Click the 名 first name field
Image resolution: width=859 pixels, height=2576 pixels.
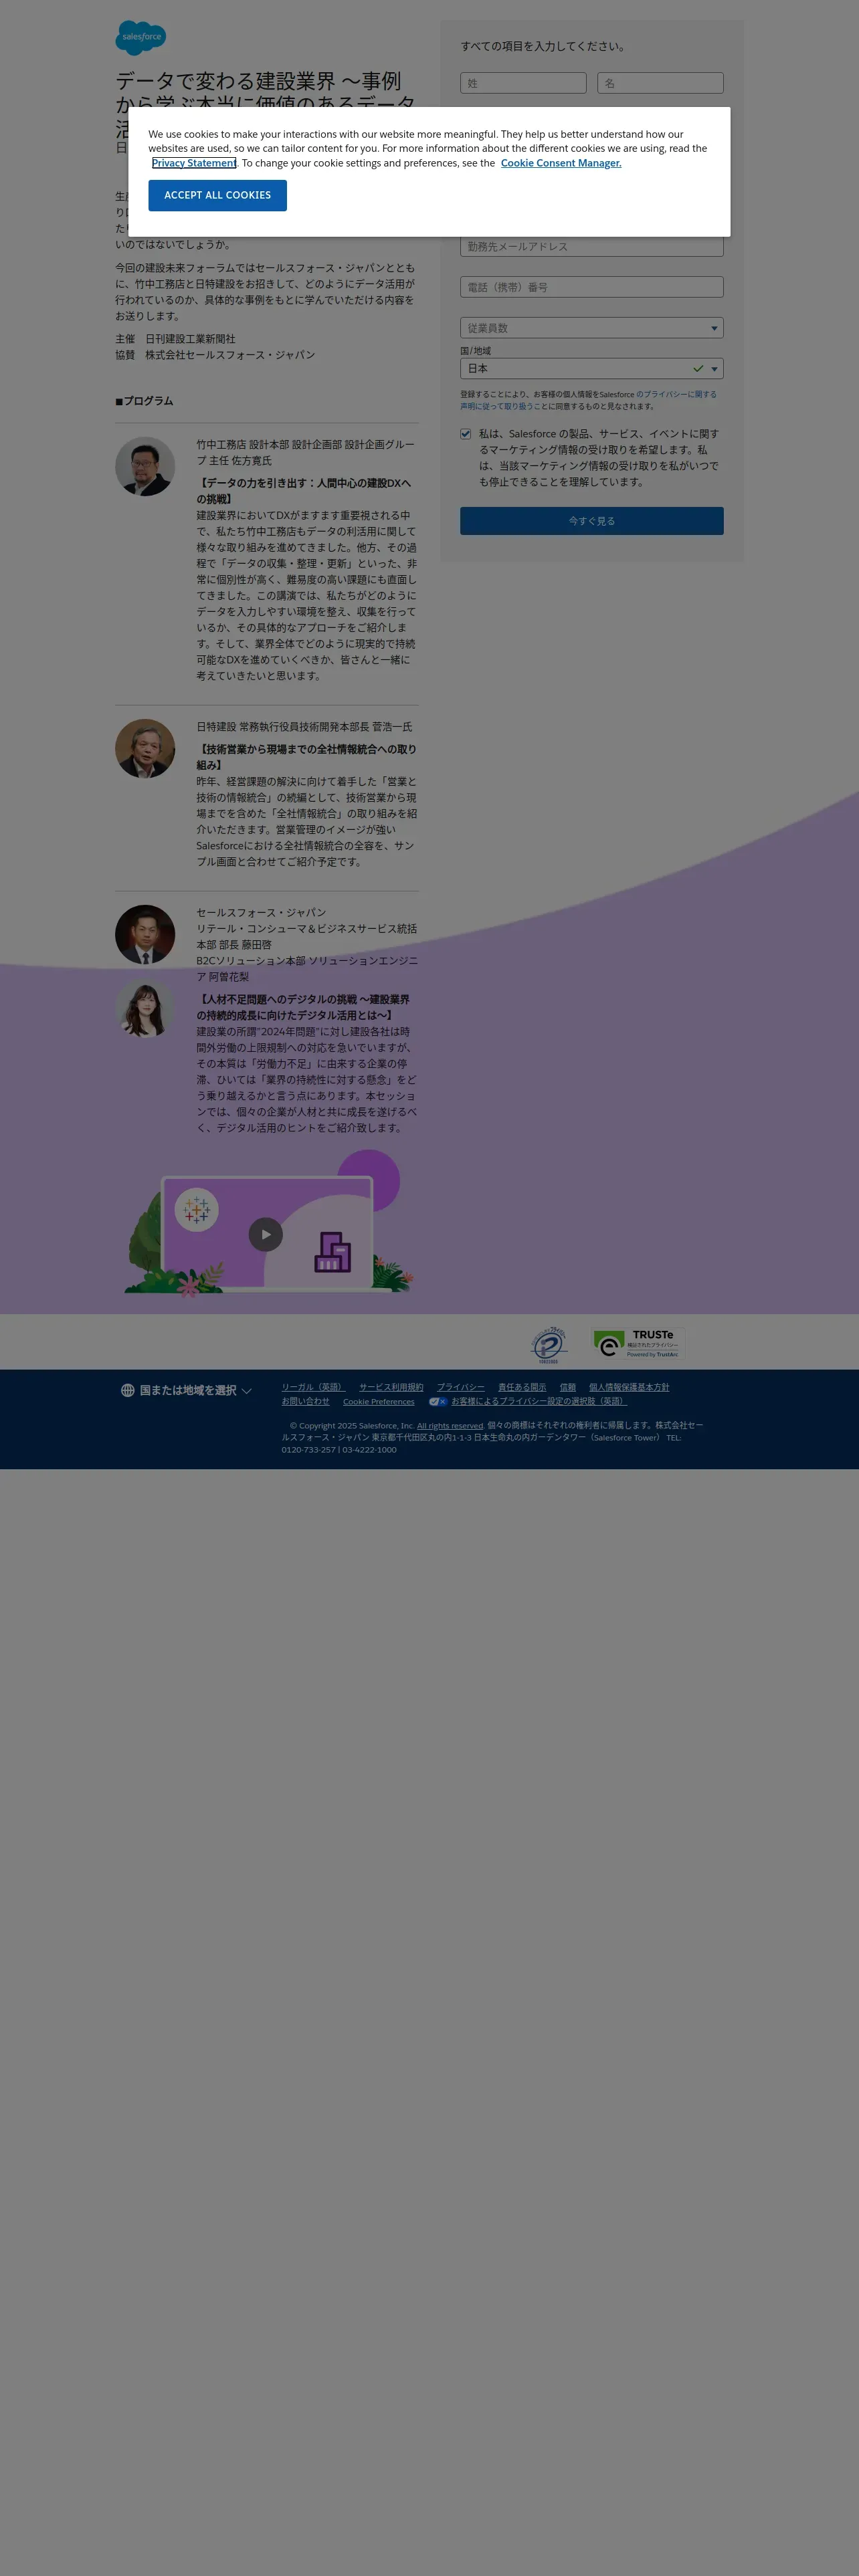pyautogui.click(x=660, y=83)
